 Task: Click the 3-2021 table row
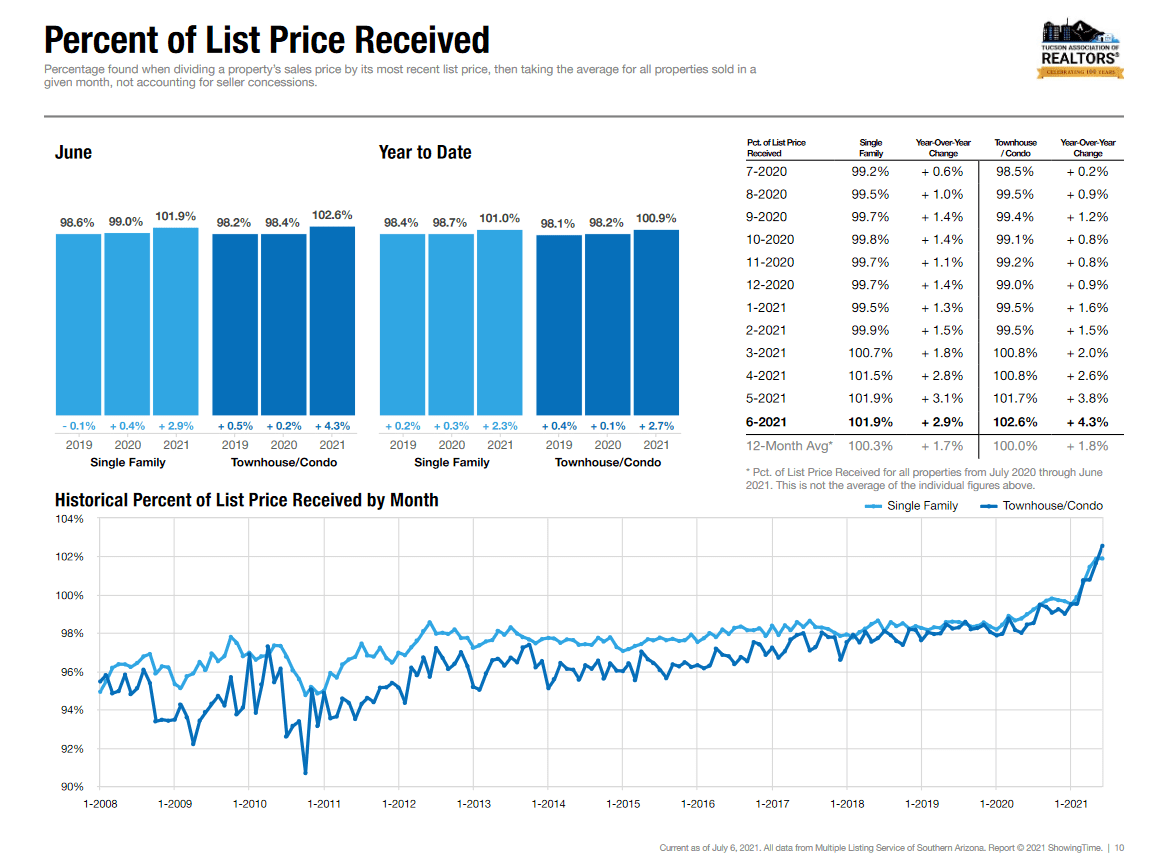click(x=930, y=353)
